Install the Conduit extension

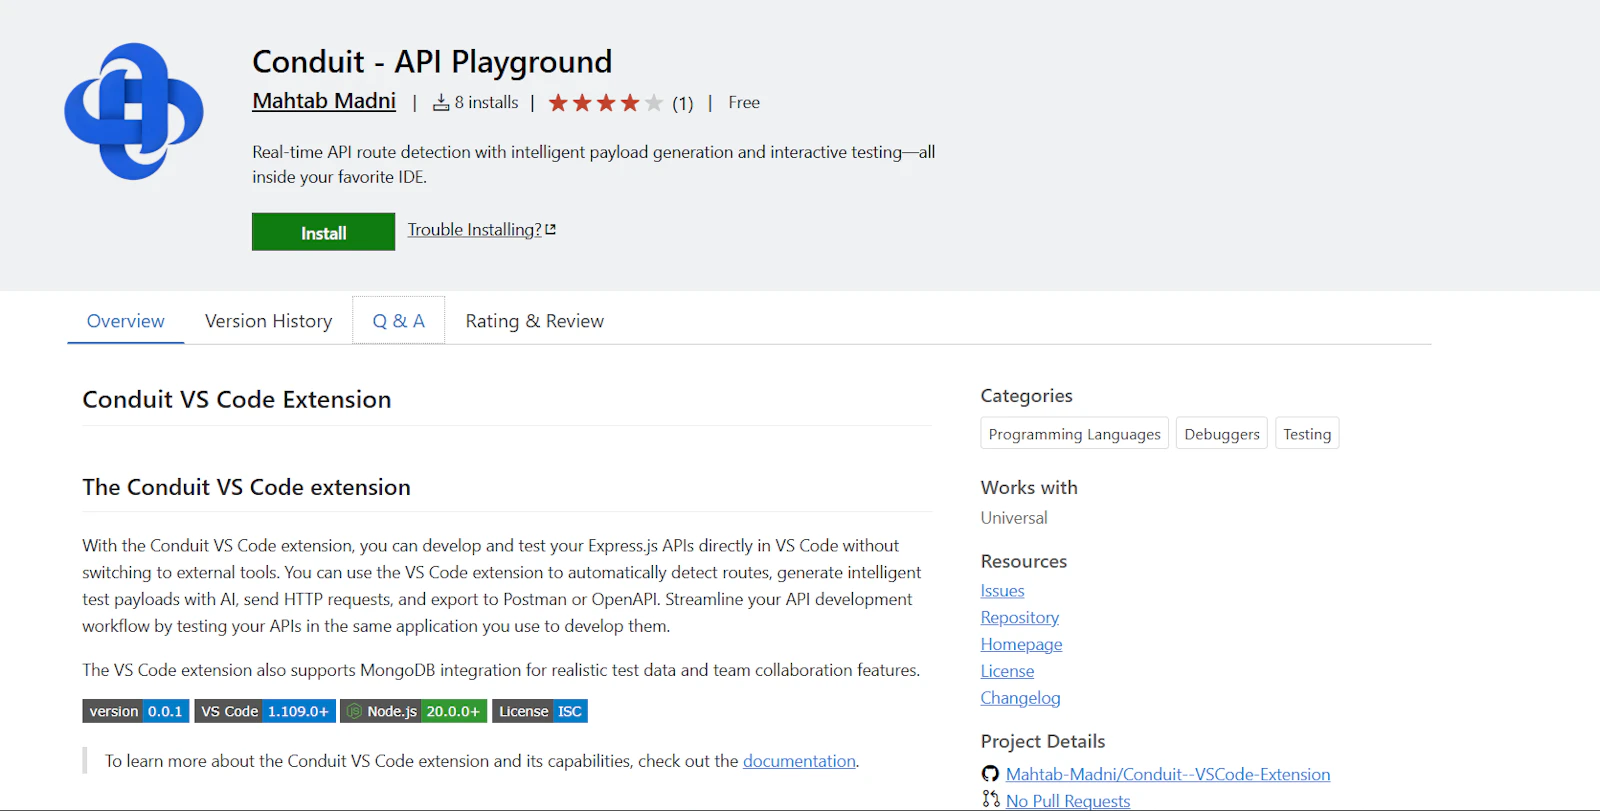tap(323, 232)
